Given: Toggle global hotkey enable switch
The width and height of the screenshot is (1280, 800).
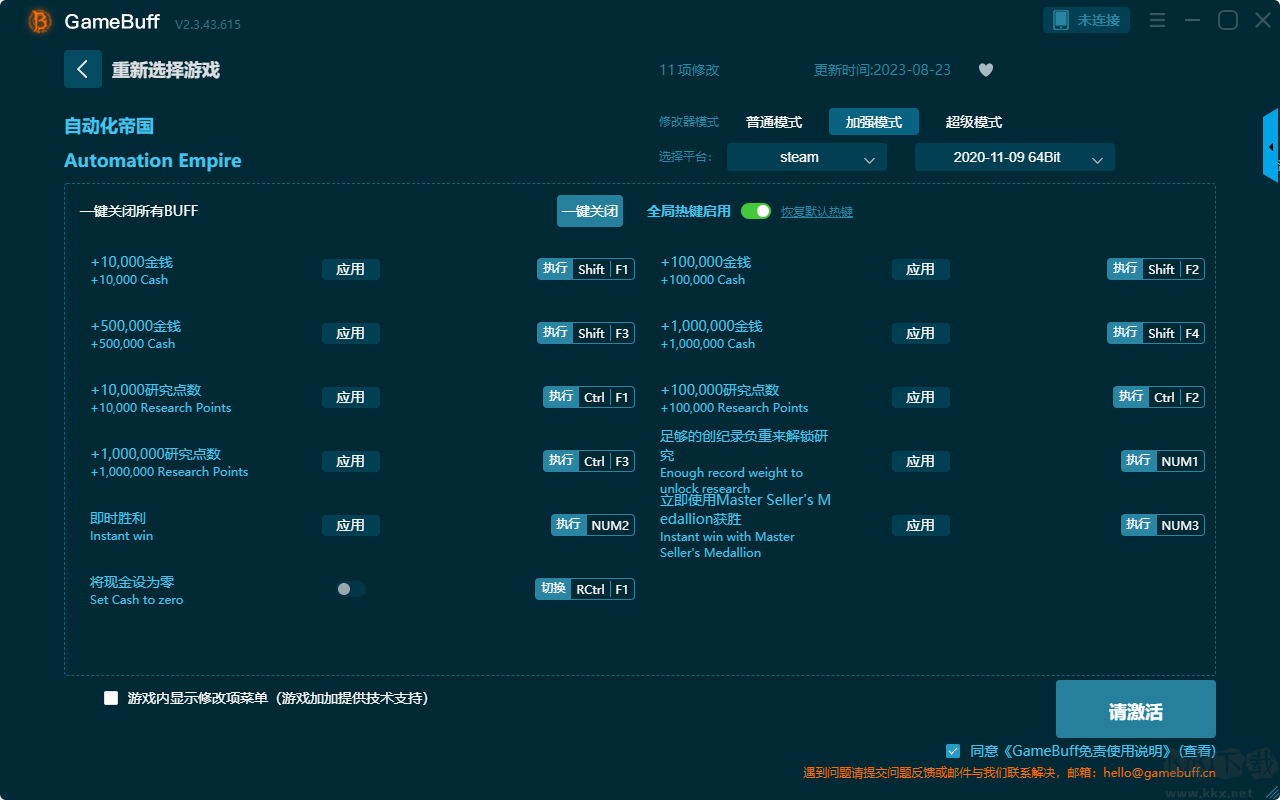Looking at the screenshot, I should coord(756,211).
